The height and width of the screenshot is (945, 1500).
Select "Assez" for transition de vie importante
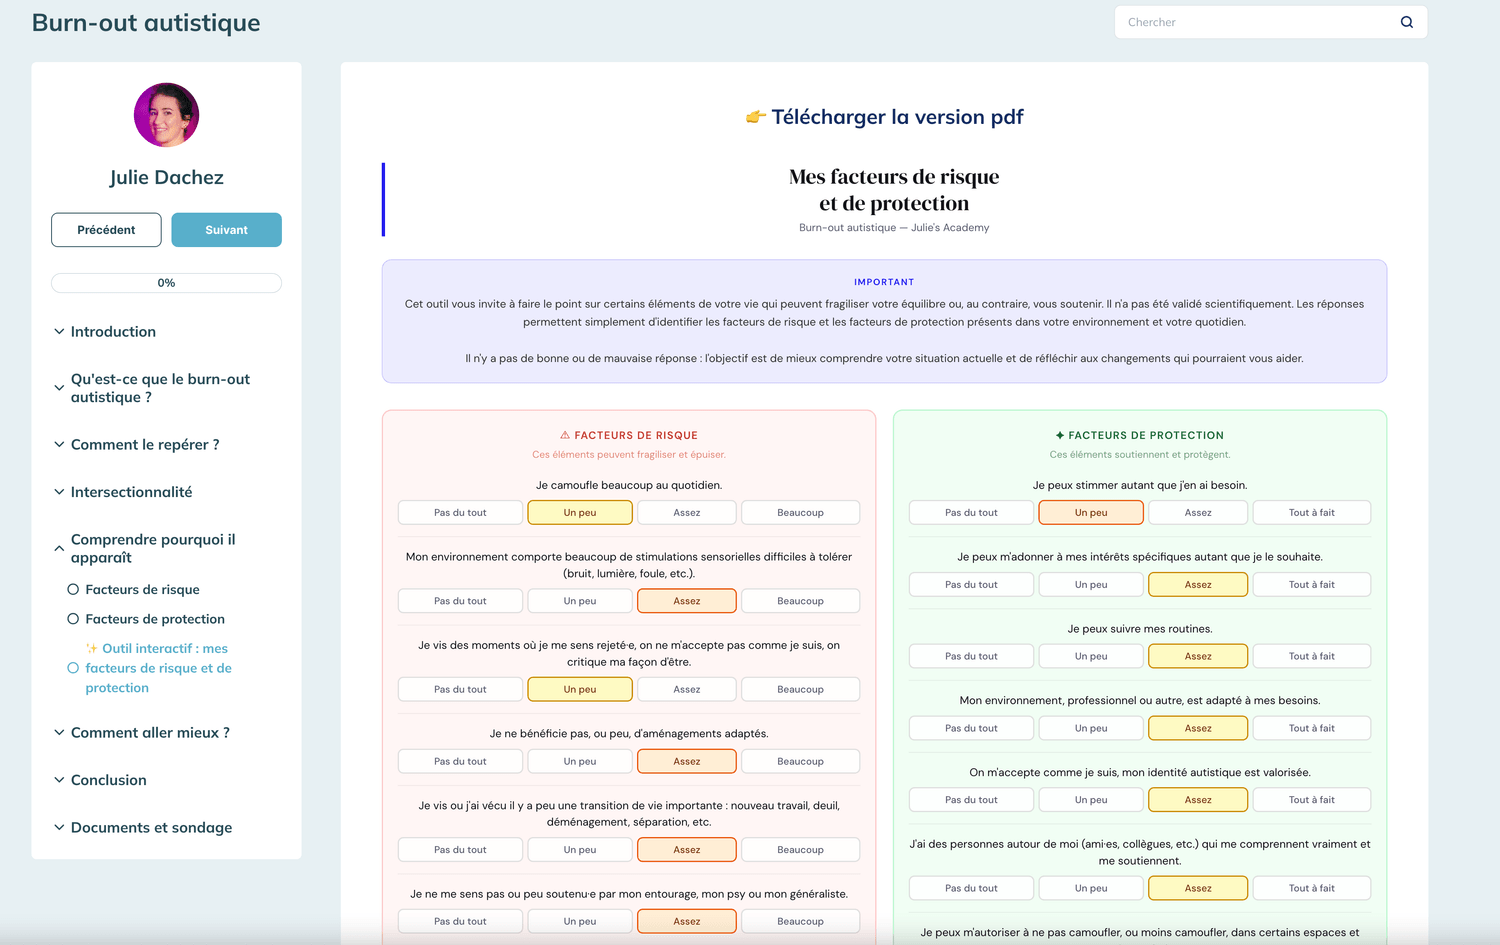pos(687,850)
